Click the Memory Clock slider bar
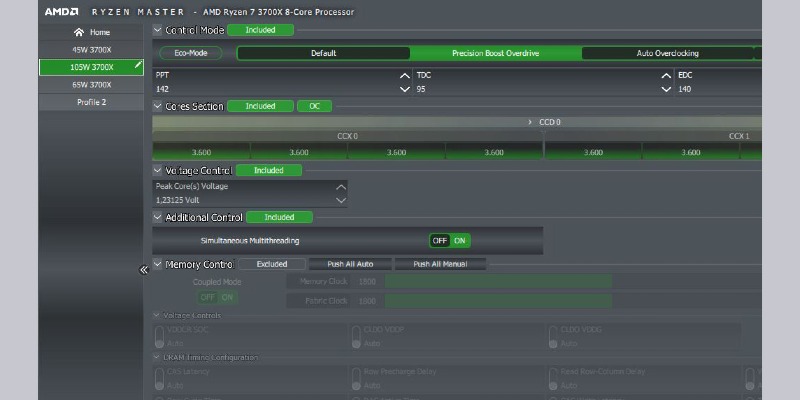 pos(498,282)
